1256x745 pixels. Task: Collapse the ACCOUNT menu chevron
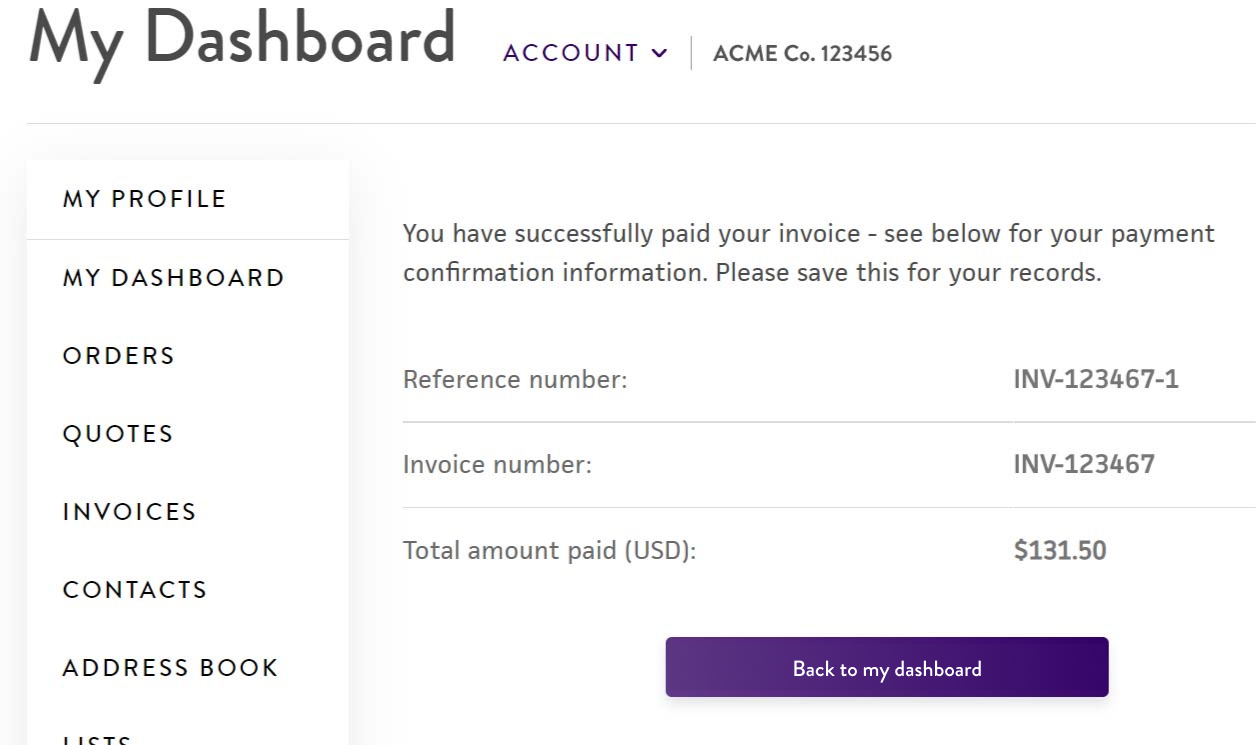tap(660, 53)
